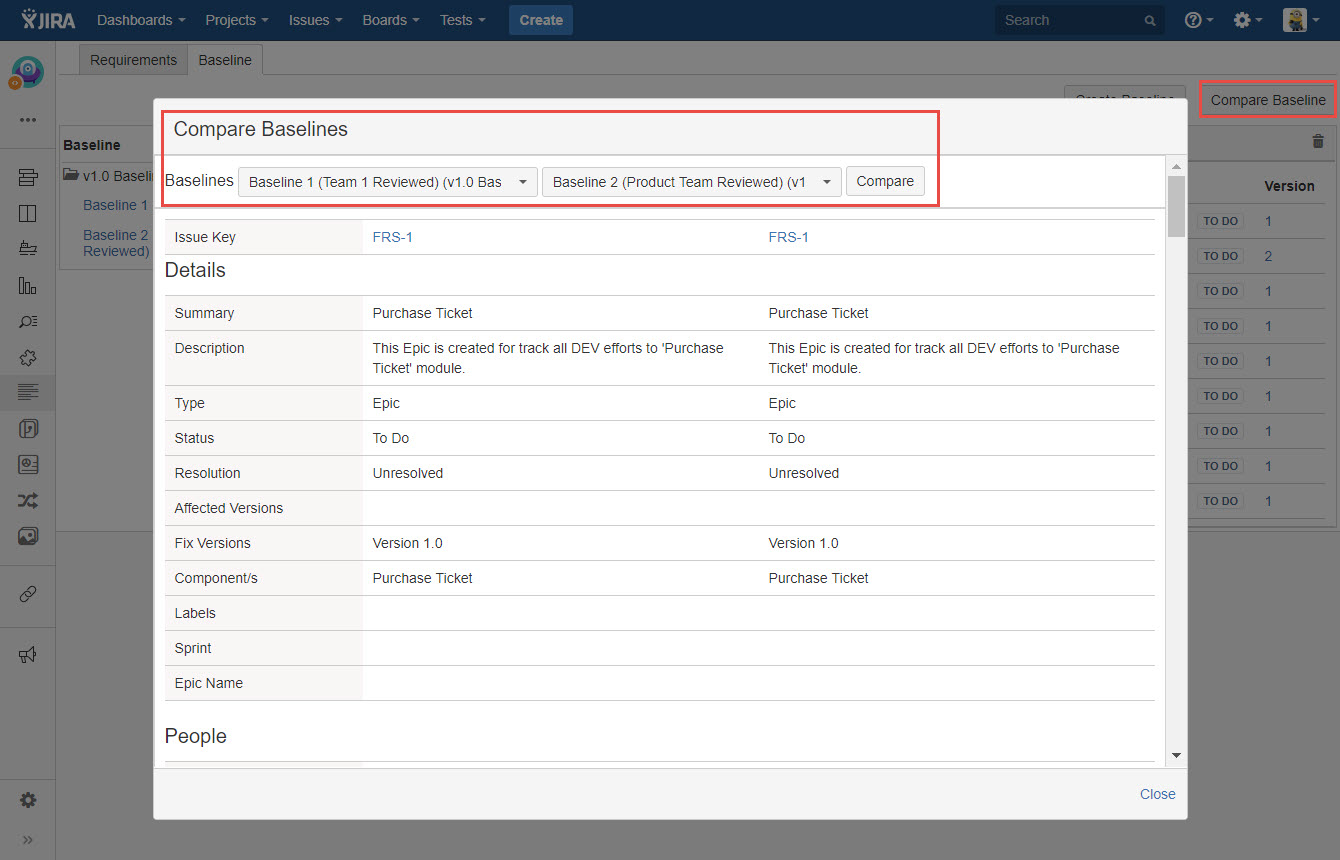The height and width of the screenshot is (860, 1340).
Task: Click the dialog scrollbar down arrow
Action: pyautogui.click(x=1176, y=756)
